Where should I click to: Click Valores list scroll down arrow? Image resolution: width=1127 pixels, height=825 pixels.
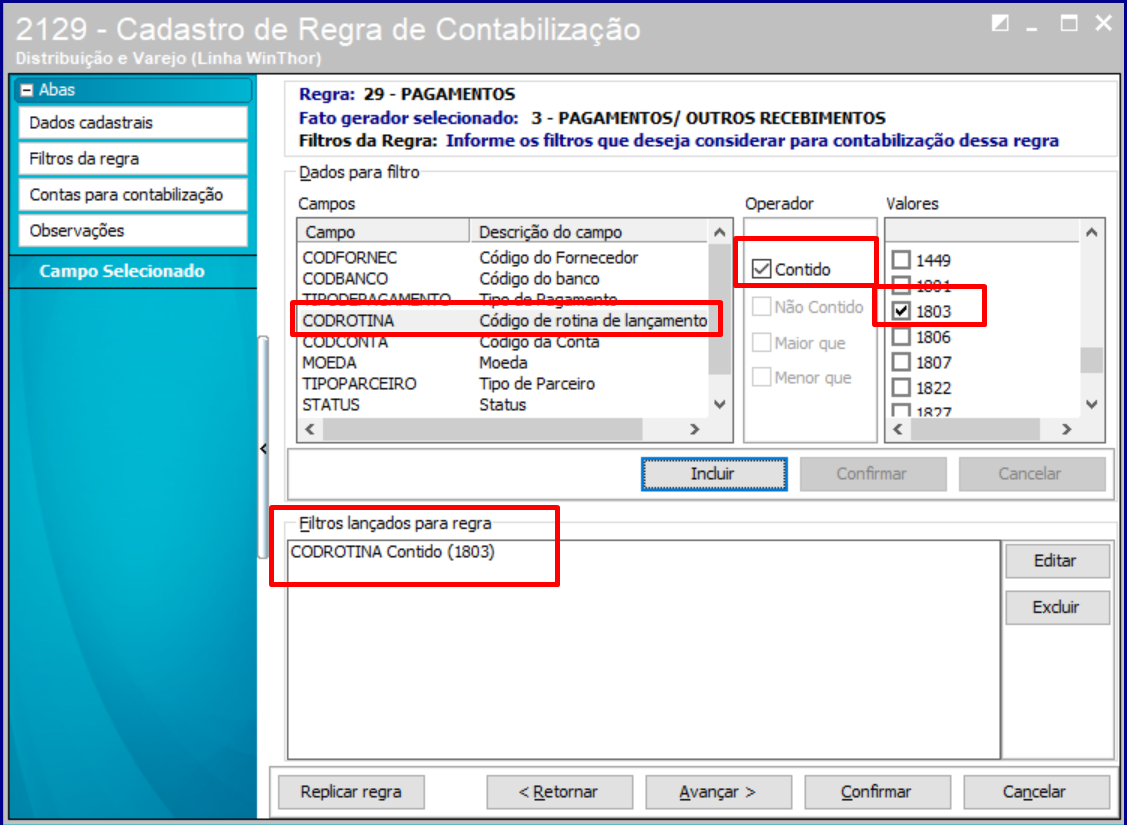[x=1092, y=405]
